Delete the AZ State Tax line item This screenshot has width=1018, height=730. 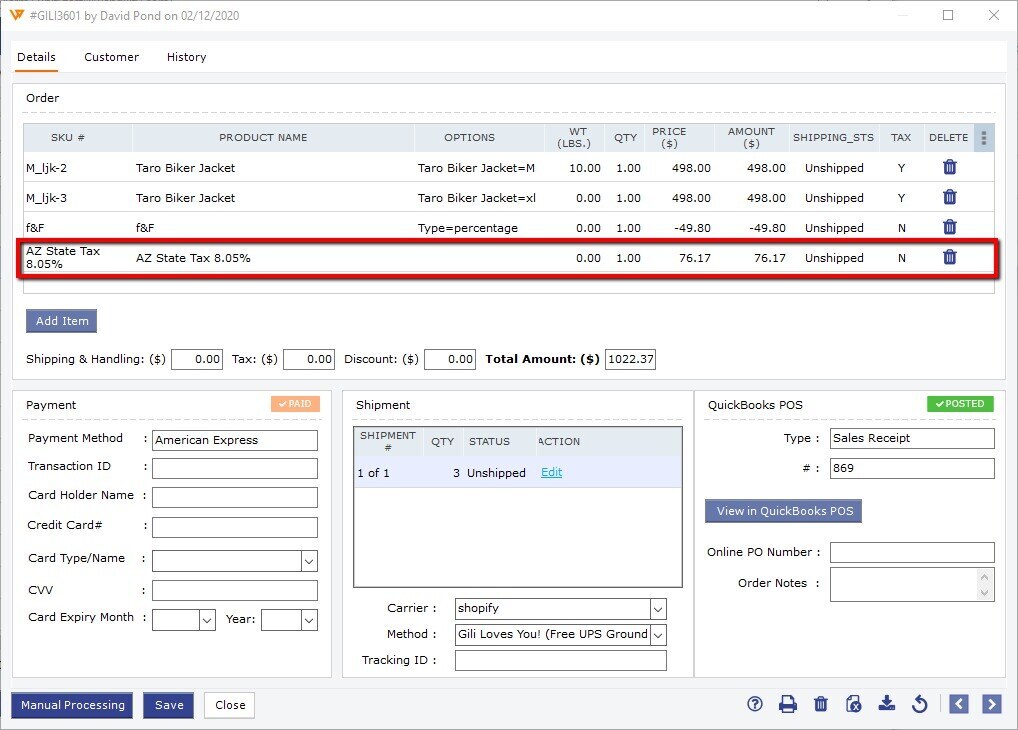(949, 257)
